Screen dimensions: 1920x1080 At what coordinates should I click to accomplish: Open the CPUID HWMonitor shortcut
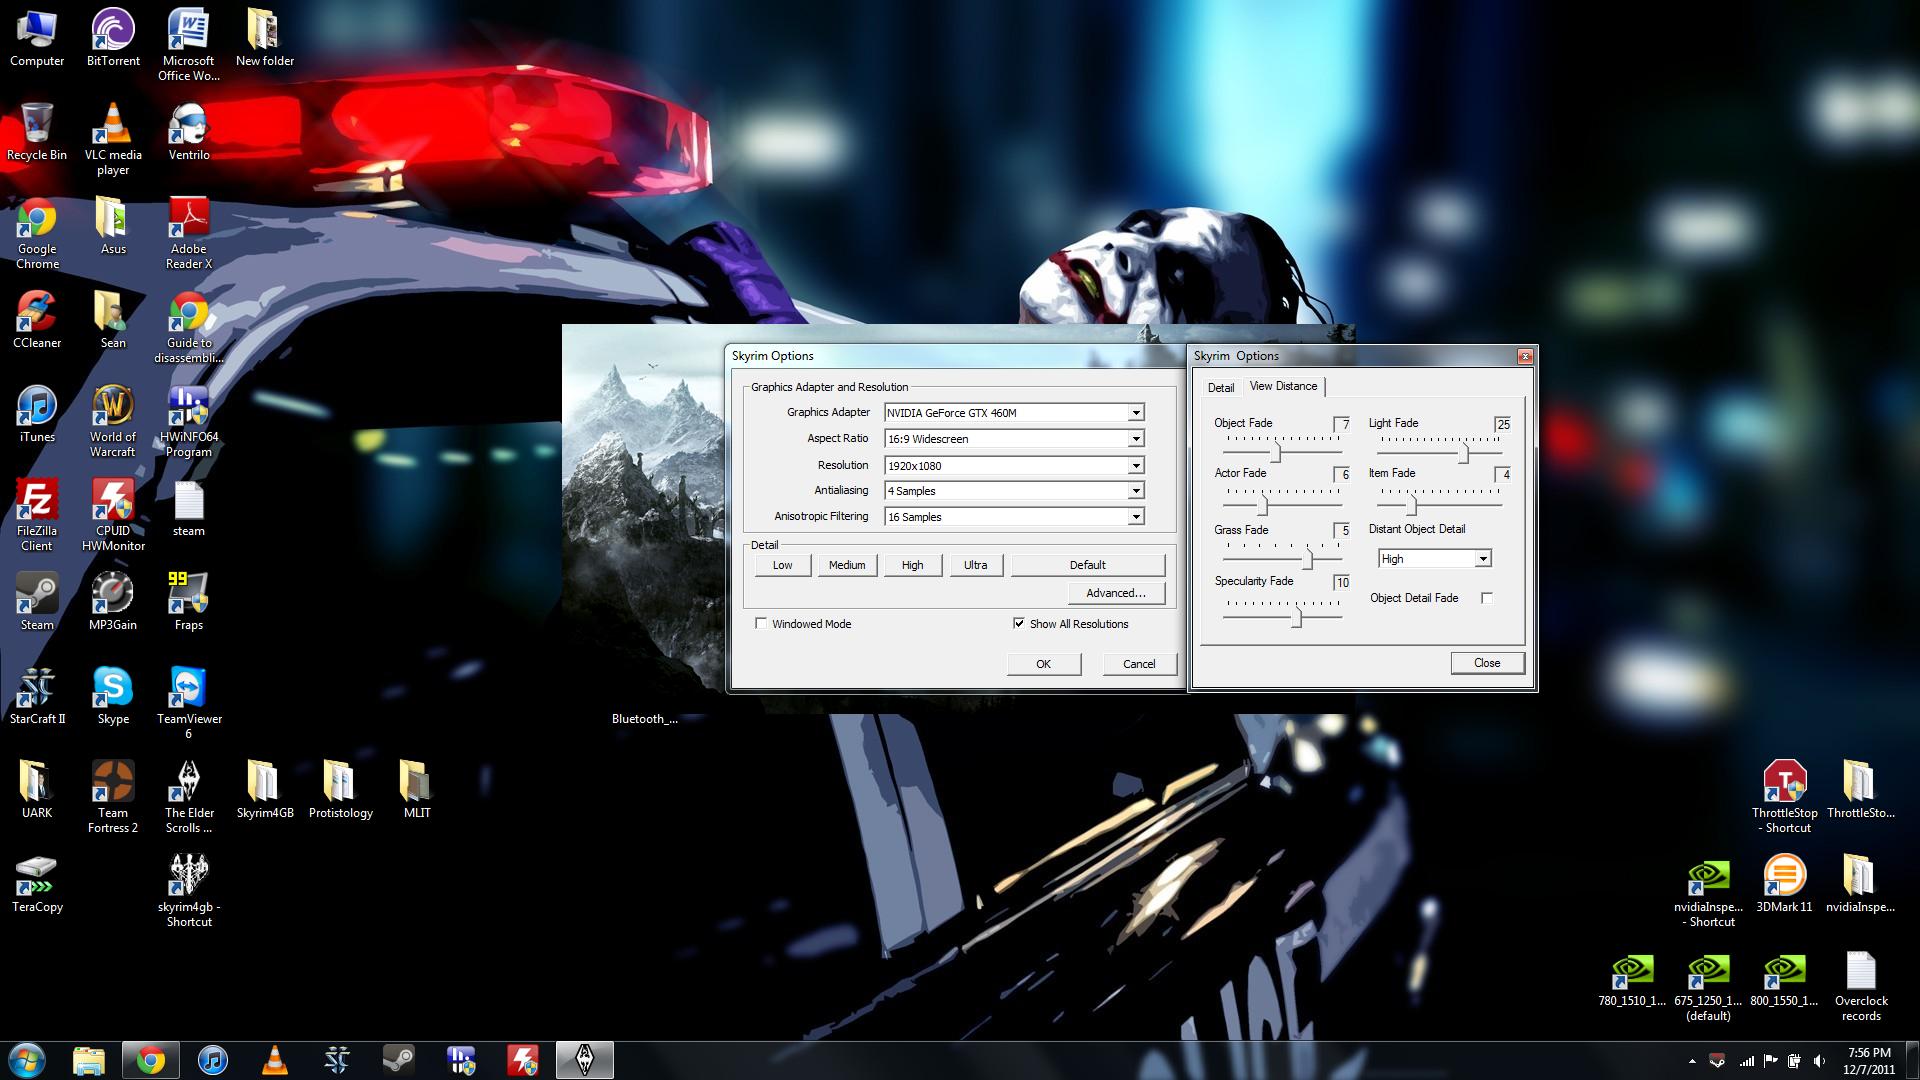(x=113, y=515)
